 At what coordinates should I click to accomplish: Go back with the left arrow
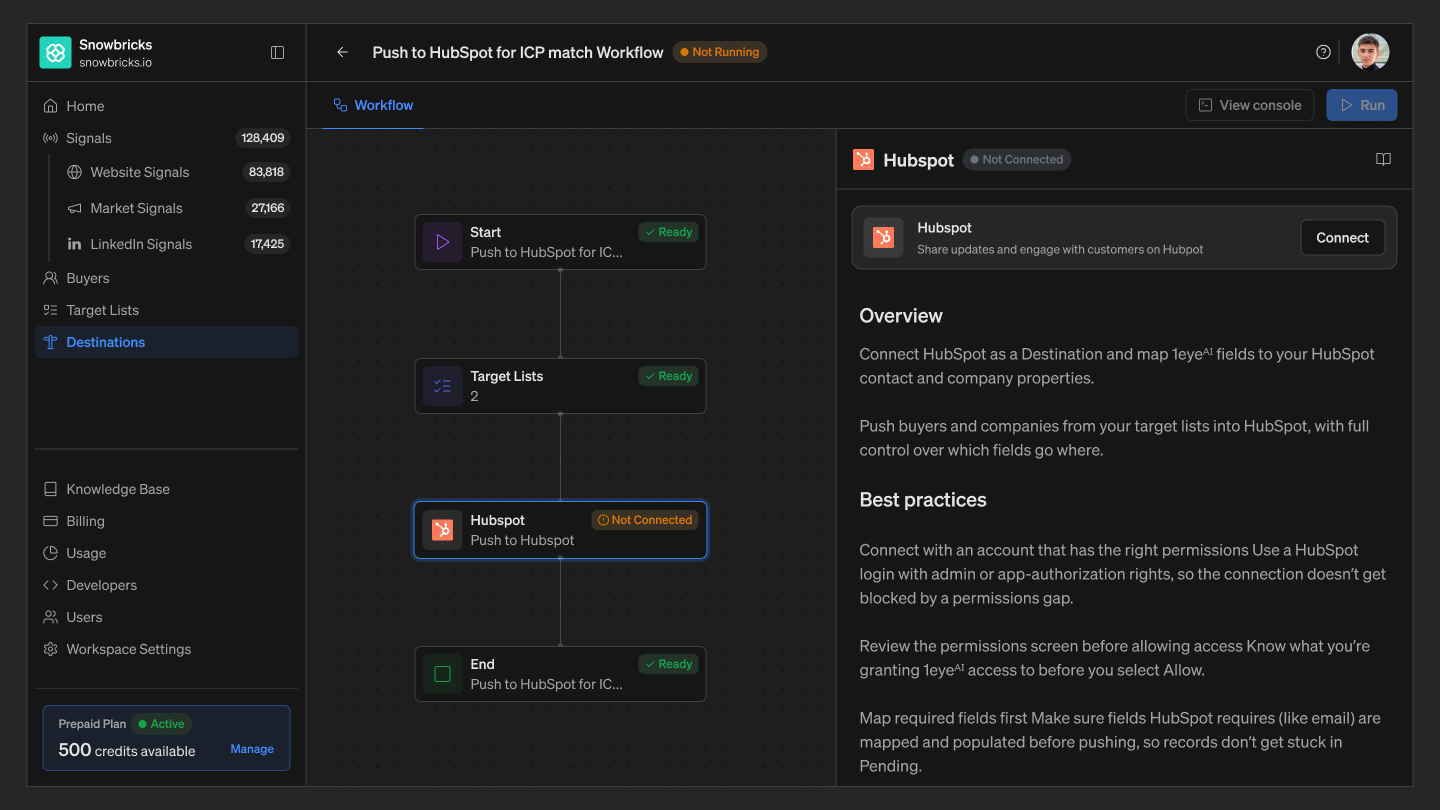click(x=342, y=52)
